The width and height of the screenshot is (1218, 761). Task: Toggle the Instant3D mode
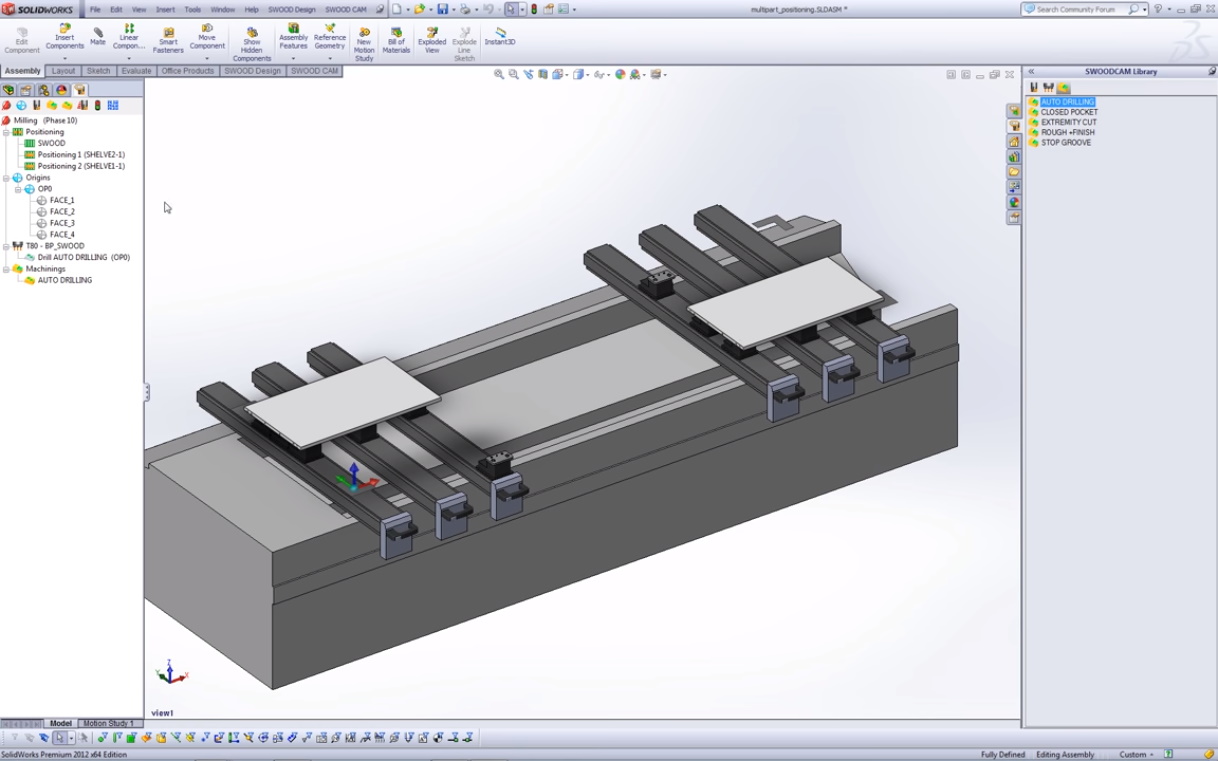tap(500, 36)
